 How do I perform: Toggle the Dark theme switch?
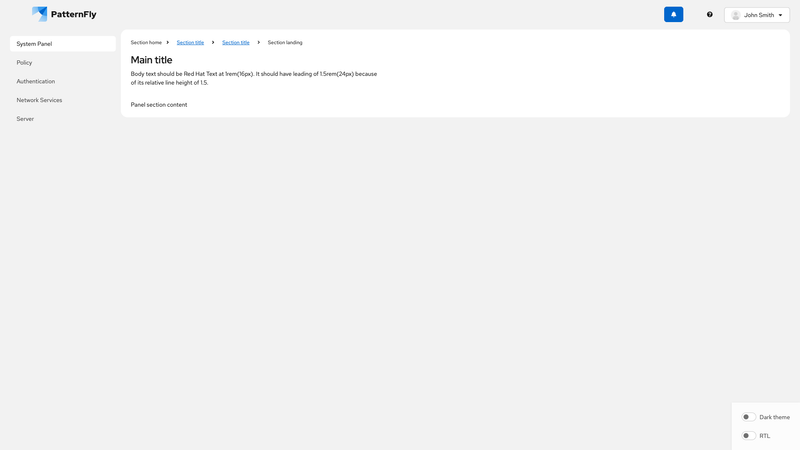(x=748, y=417)
